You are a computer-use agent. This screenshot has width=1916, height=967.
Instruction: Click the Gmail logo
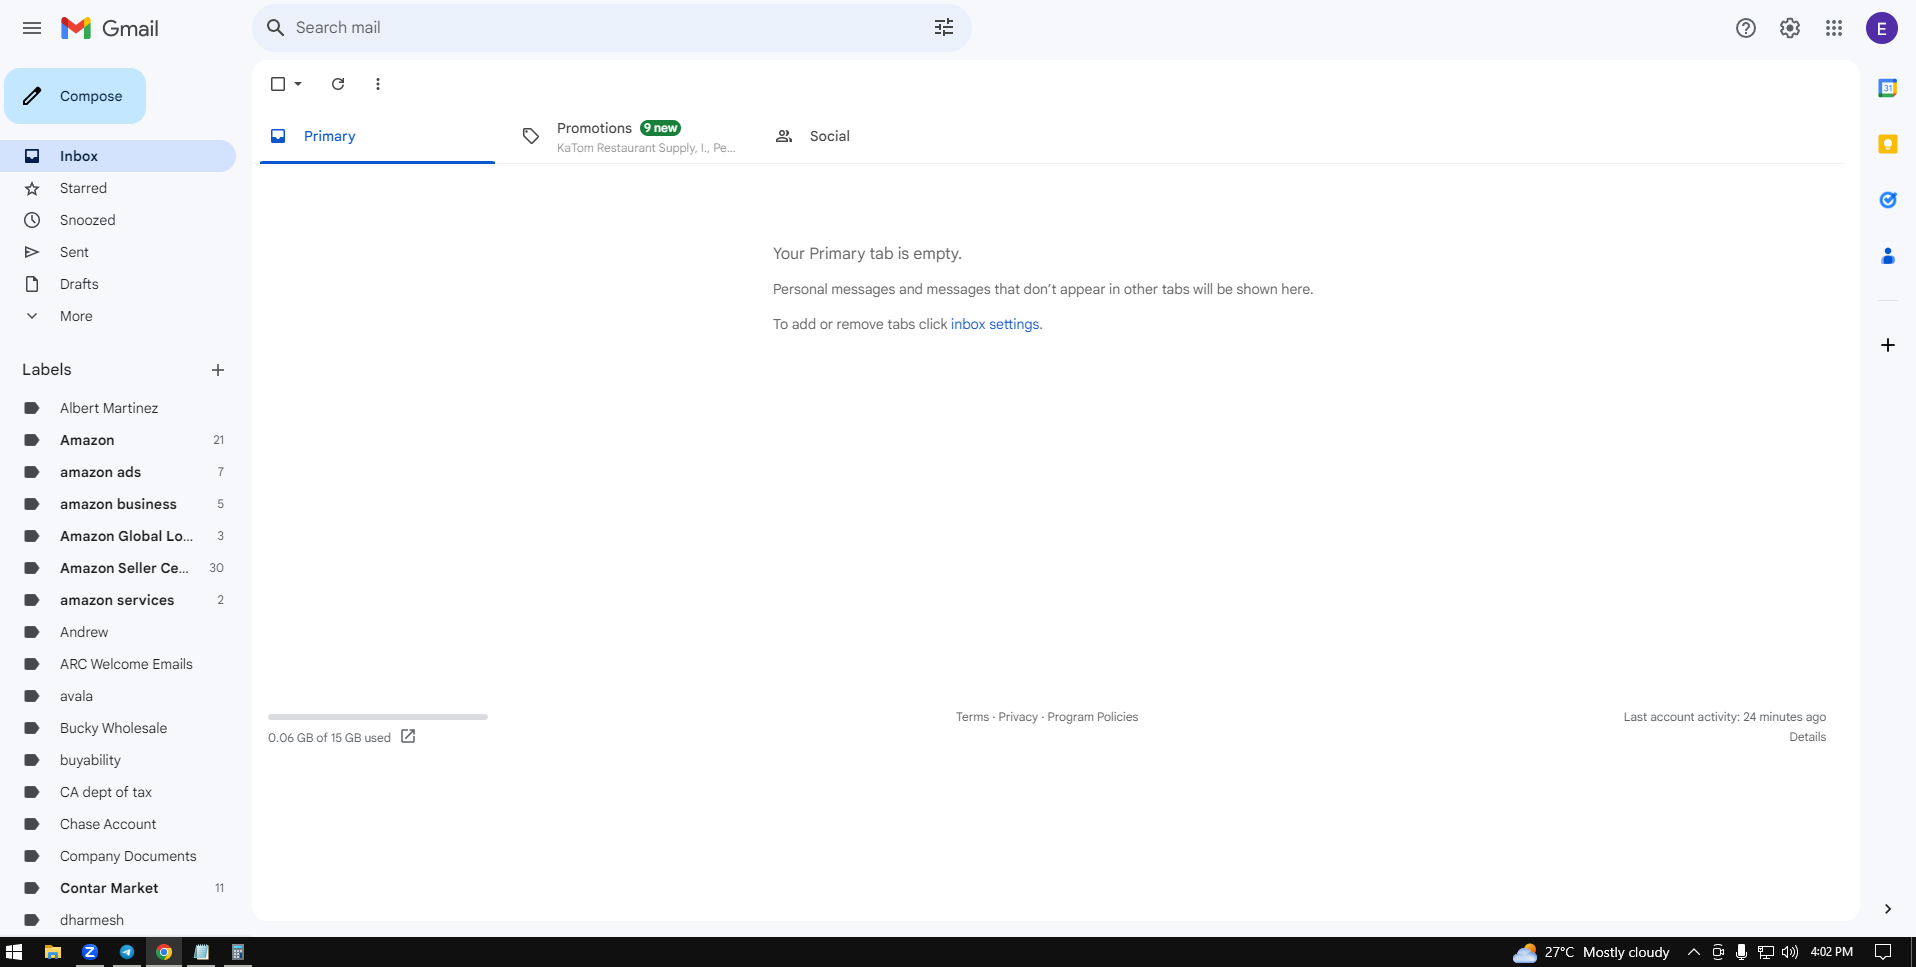tap(110, 28)
